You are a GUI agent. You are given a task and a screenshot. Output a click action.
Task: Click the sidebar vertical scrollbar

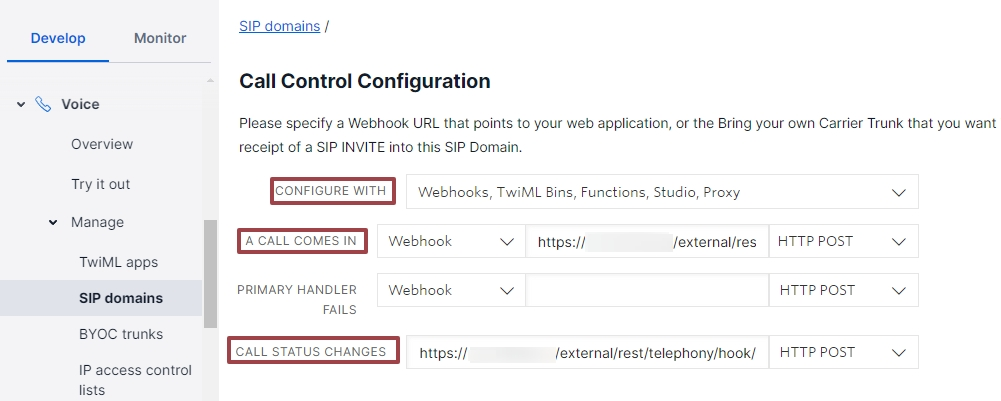(x=210, y=273)
